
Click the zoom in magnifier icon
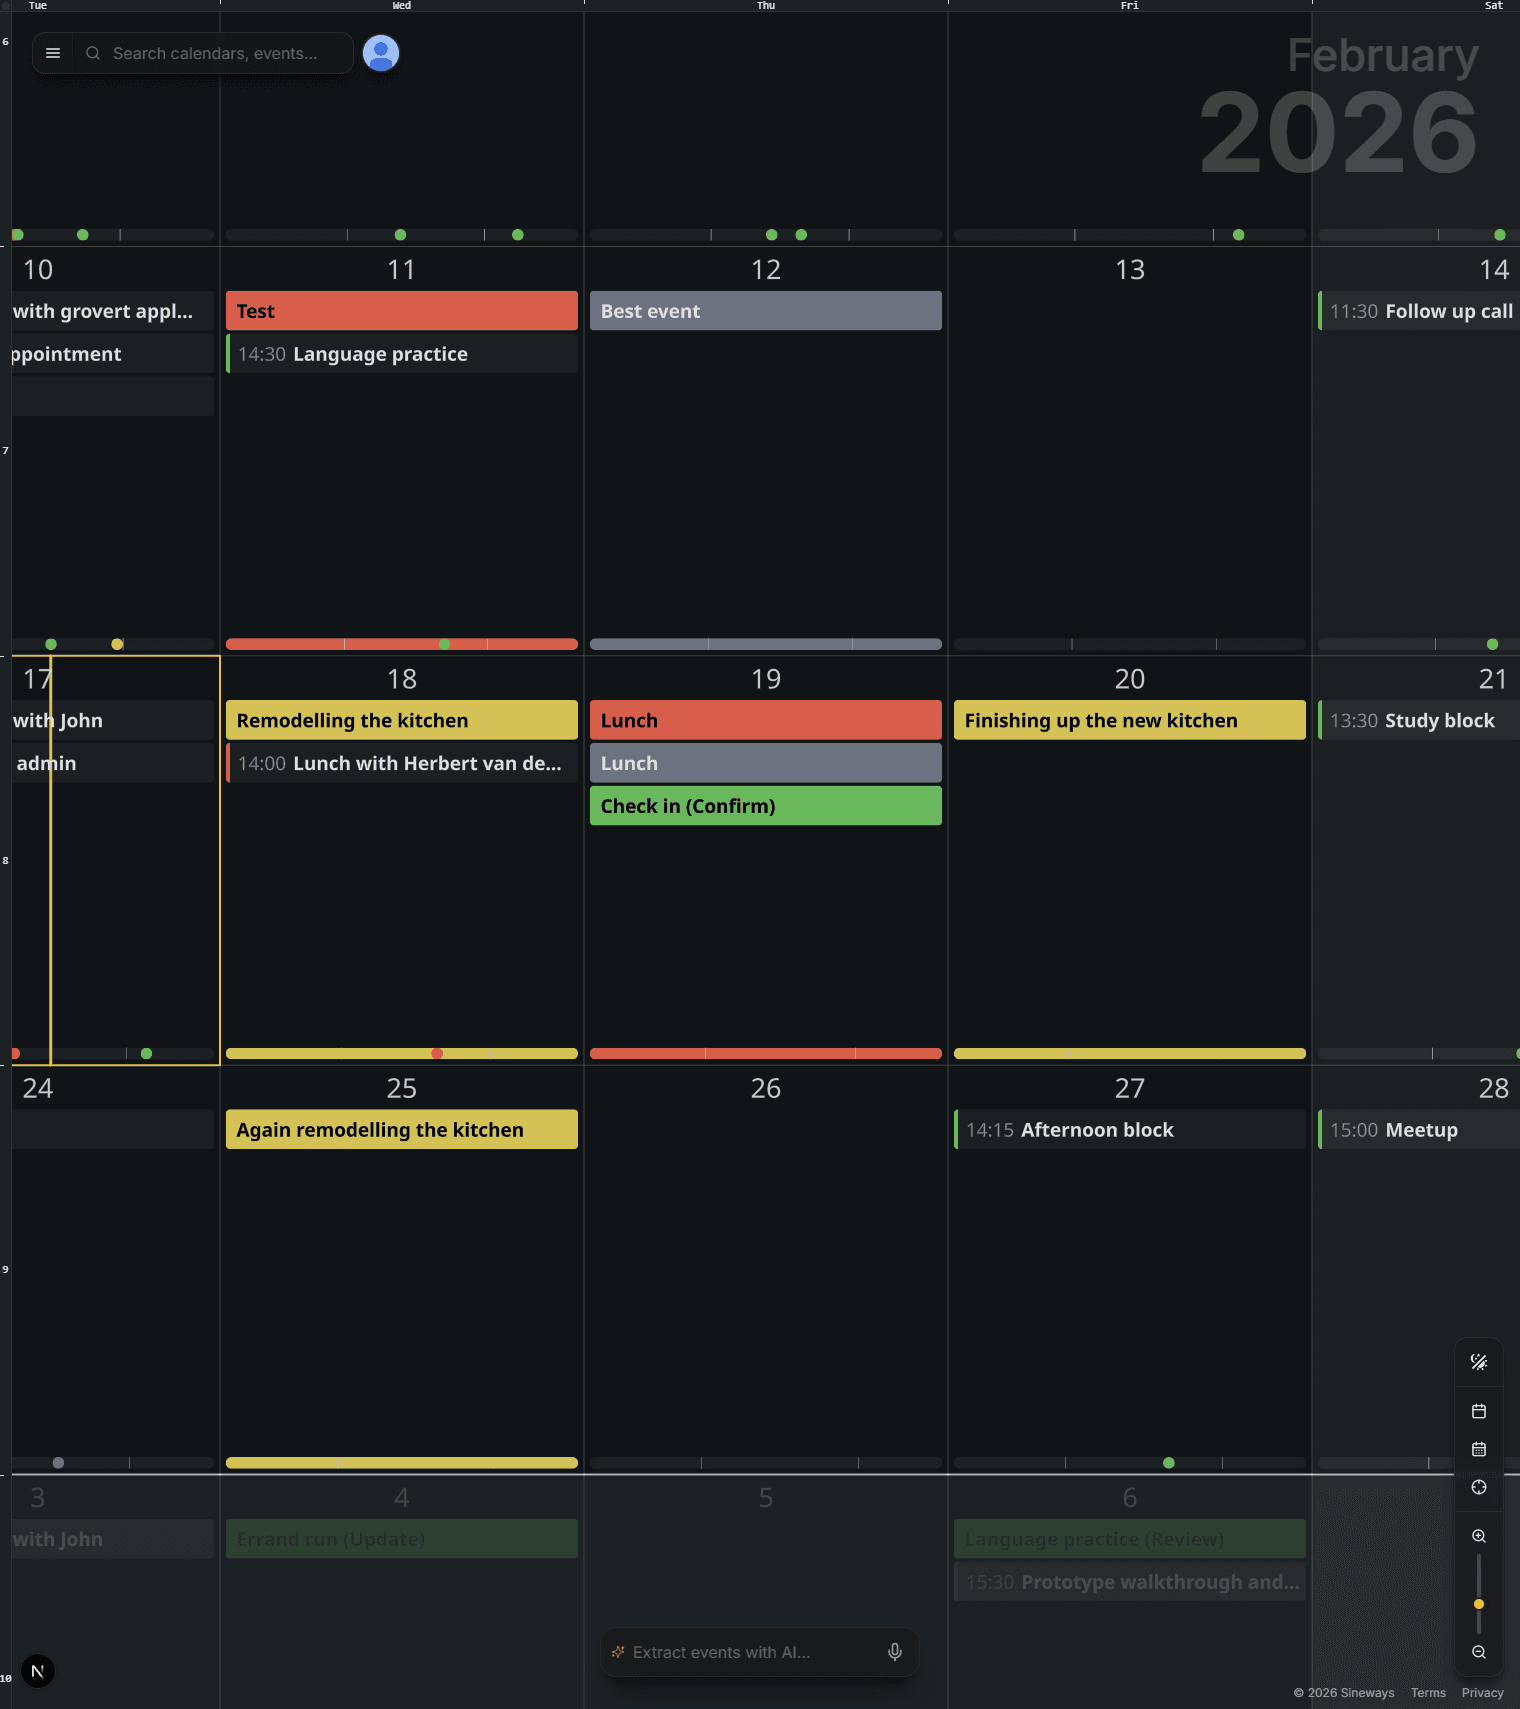point(1478,1536)
